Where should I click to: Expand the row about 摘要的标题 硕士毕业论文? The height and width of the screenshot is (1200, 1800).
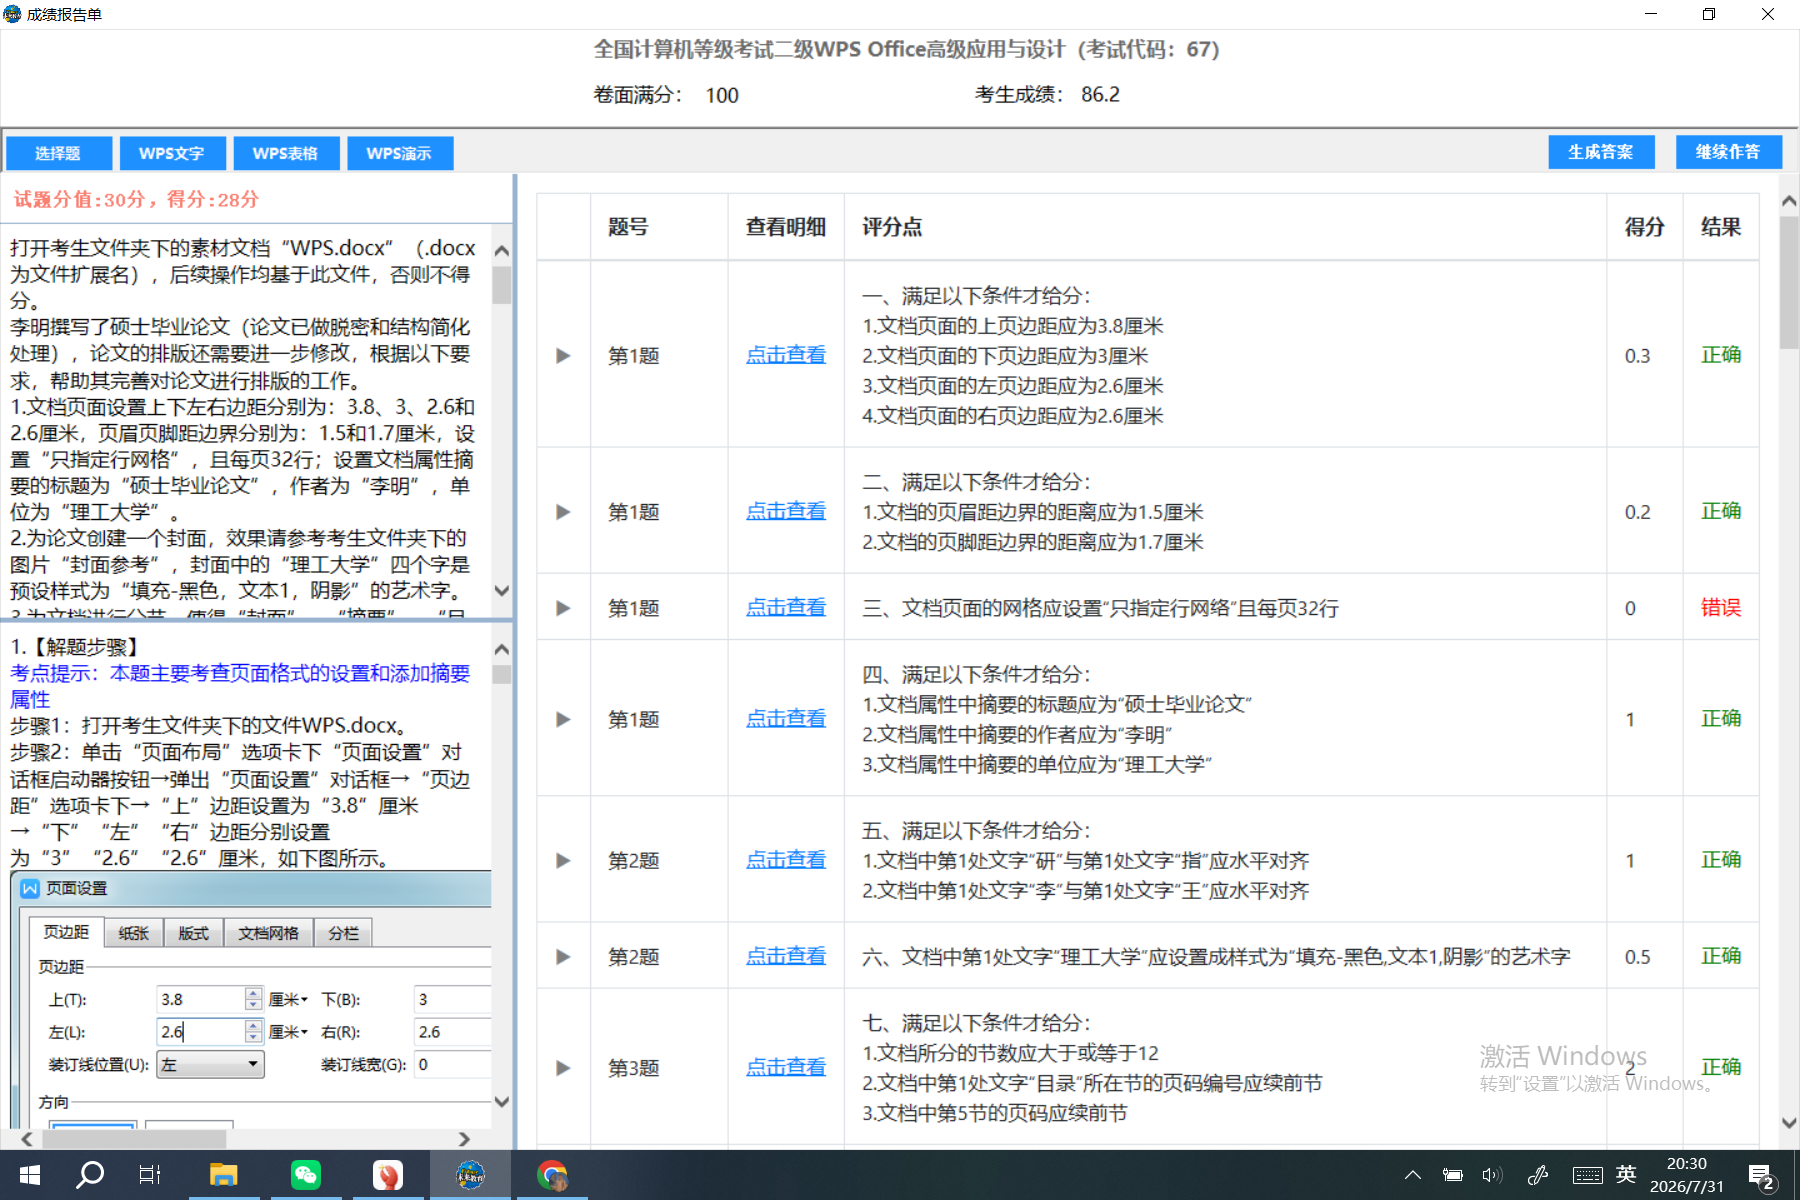tap(563, 719)
